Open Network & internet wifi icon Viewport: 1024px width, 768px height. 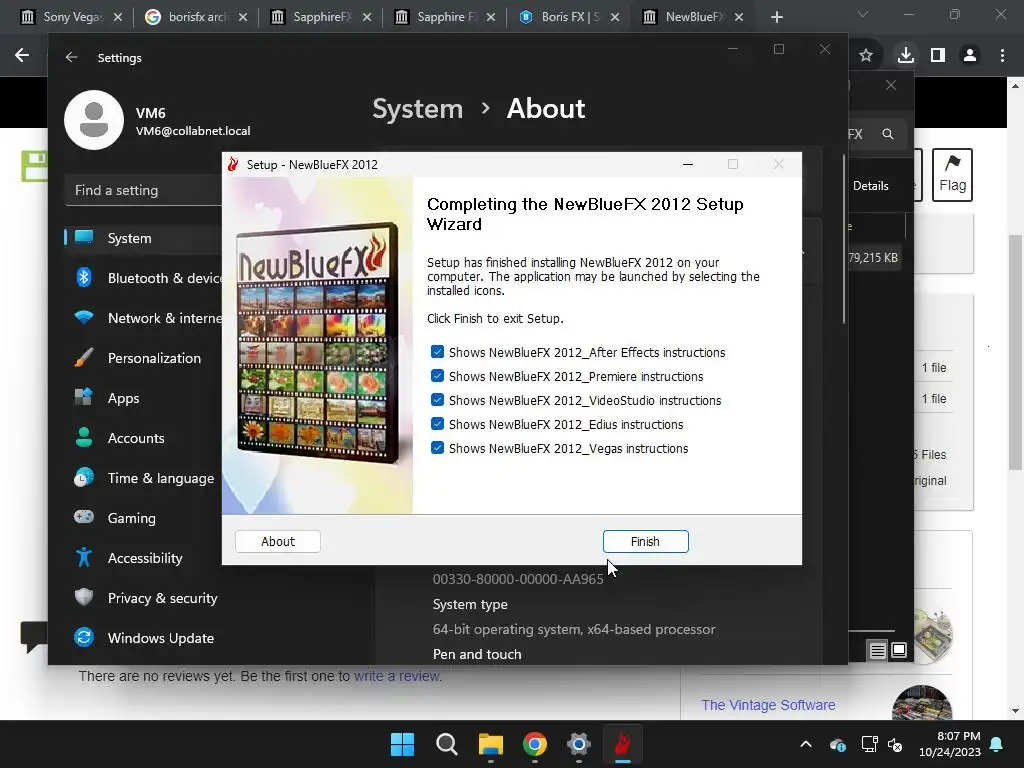(84, 317)
